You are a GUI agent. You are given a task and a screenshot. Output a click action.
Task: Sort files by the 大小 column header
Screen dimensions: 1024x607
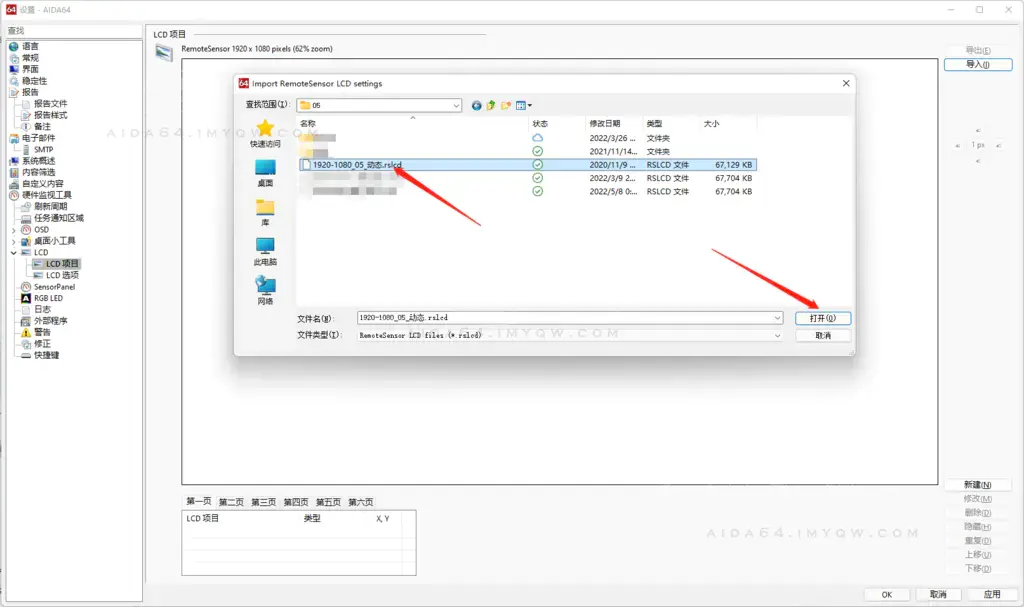[729, 123]
